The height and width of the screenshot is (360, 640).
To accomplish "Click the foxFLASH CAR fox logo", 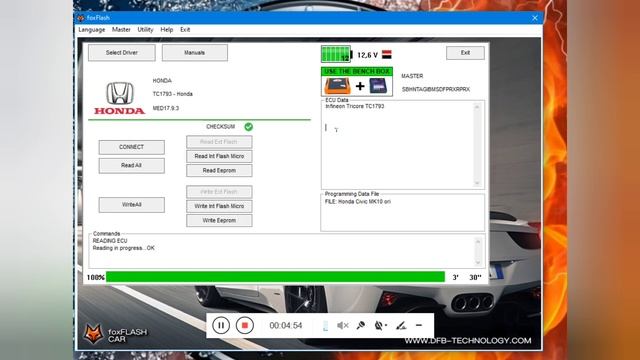I will (93, 333).
